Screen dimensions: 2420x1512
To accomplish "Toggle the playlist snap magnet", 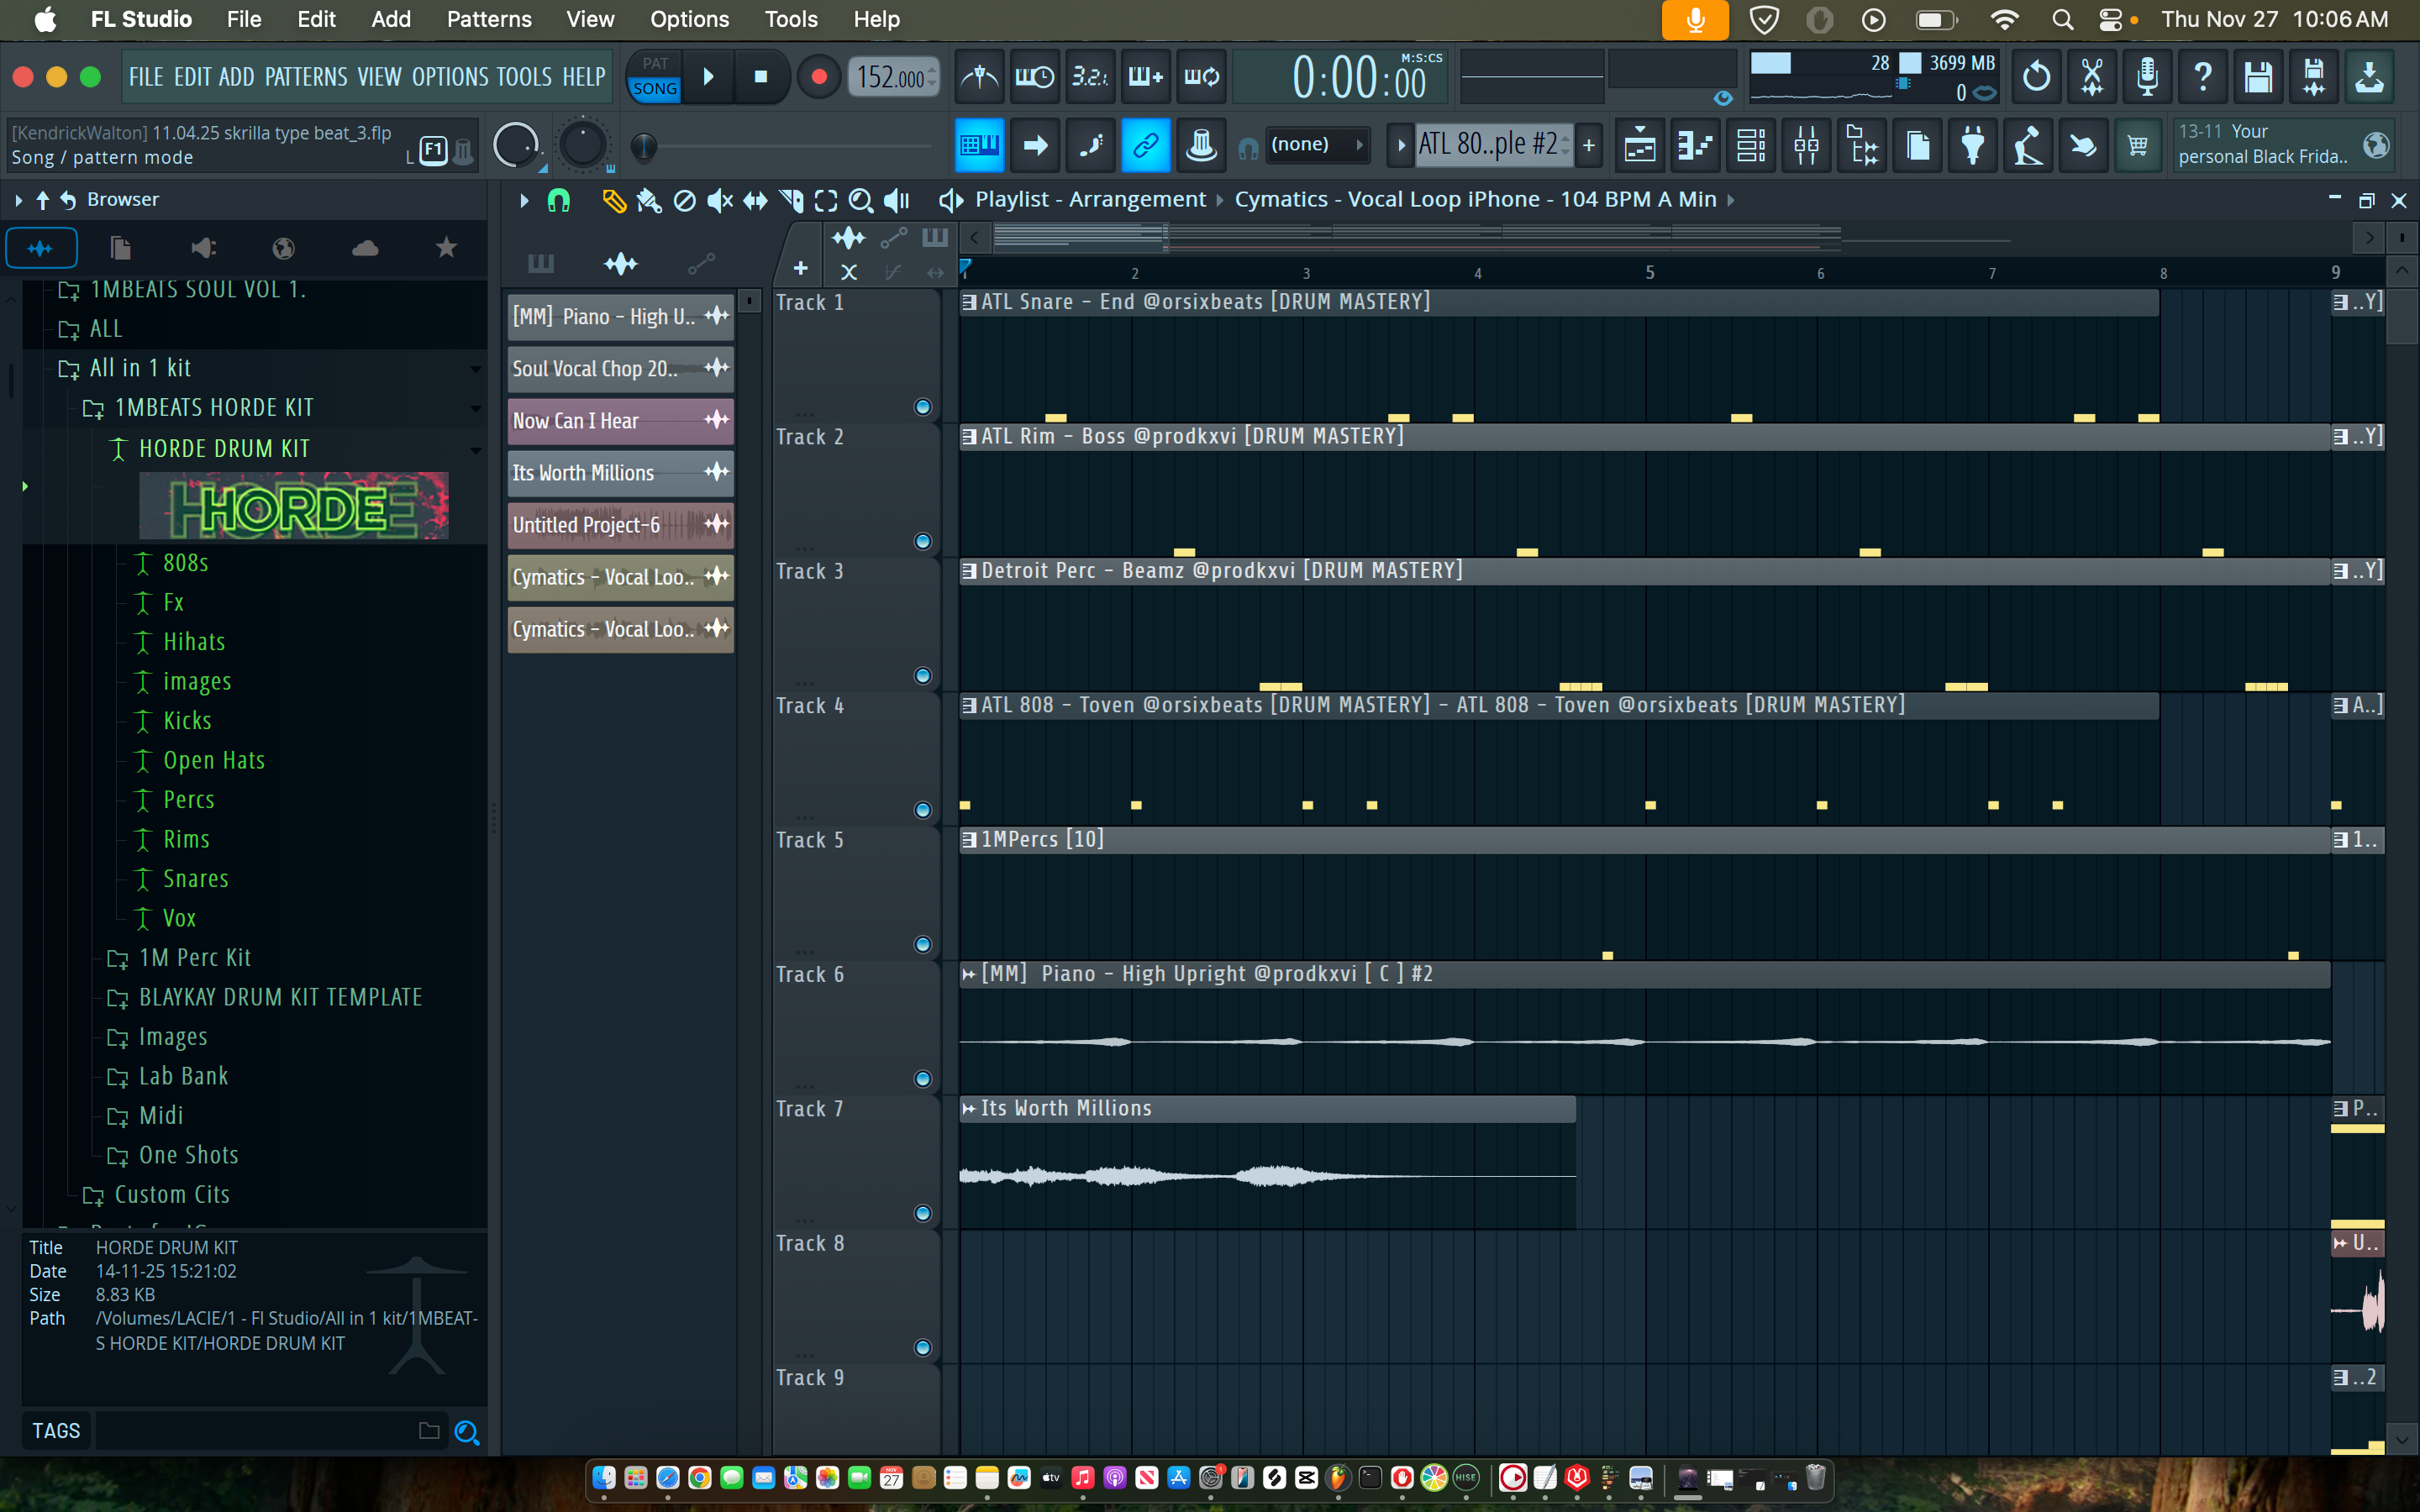I will point(558,200).
